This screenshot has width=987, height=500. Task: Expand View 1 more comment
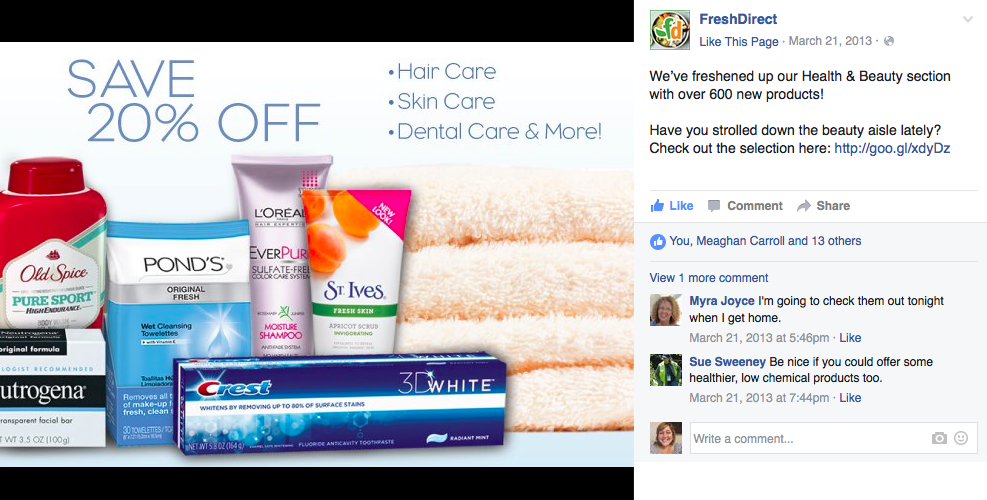pos(709,278)
